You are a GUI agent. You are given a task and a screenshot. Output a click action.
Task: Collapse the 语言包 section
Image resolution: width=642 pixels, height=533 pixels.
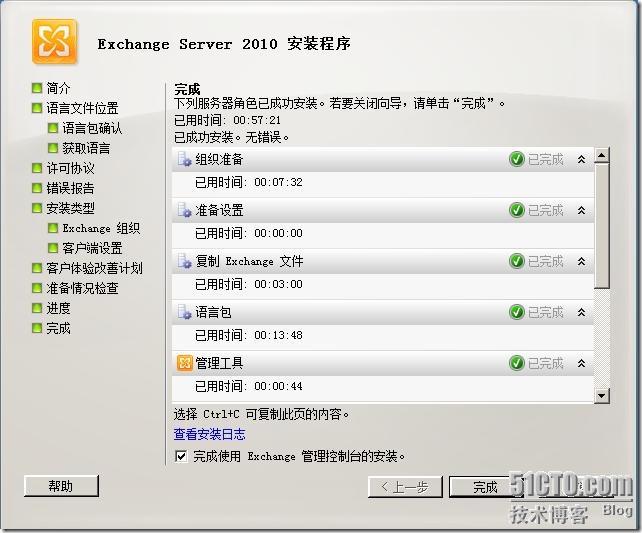(581, 312)
